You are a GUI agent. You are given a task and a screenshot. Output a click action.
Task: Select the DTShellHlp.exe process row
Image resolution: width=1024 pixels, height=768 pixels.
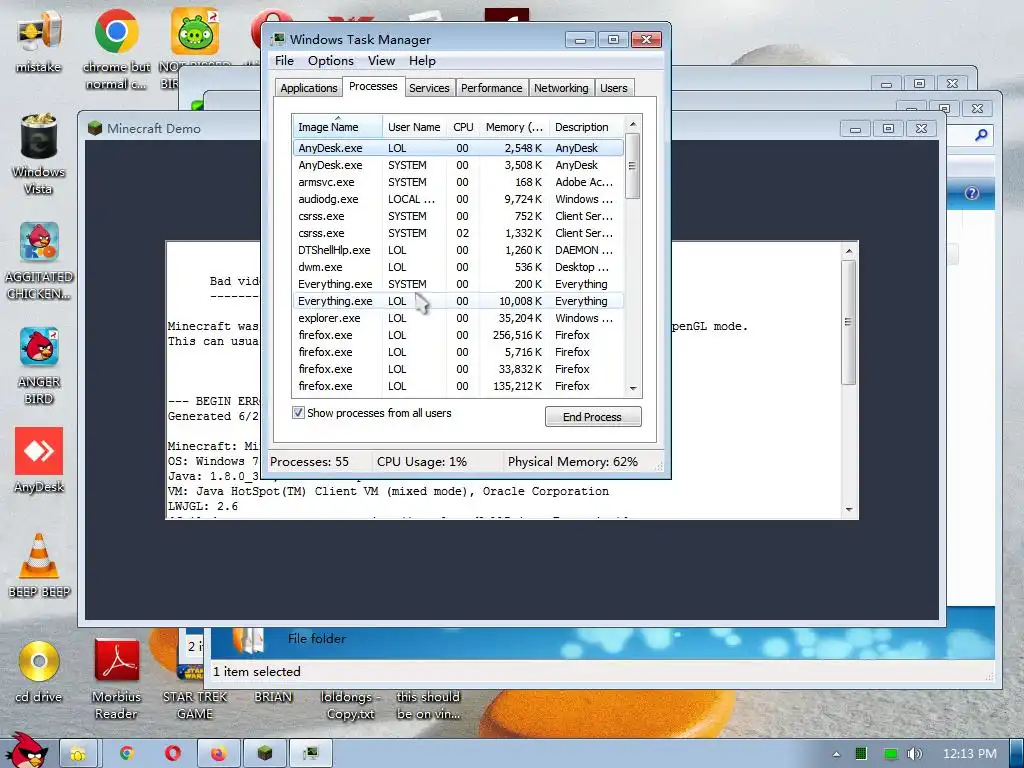pyautogui.click(x=458, y=250)
